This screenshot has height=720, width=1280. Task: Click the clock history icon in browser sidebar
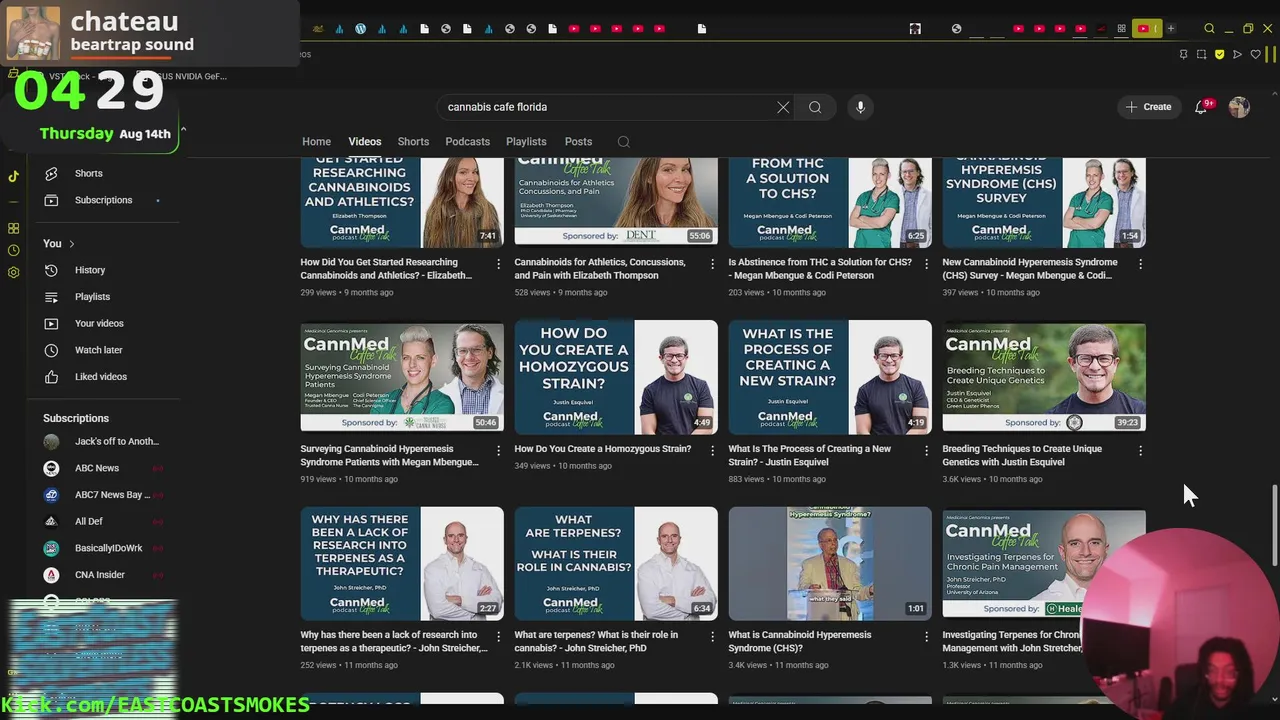click(x=13, y=250)
